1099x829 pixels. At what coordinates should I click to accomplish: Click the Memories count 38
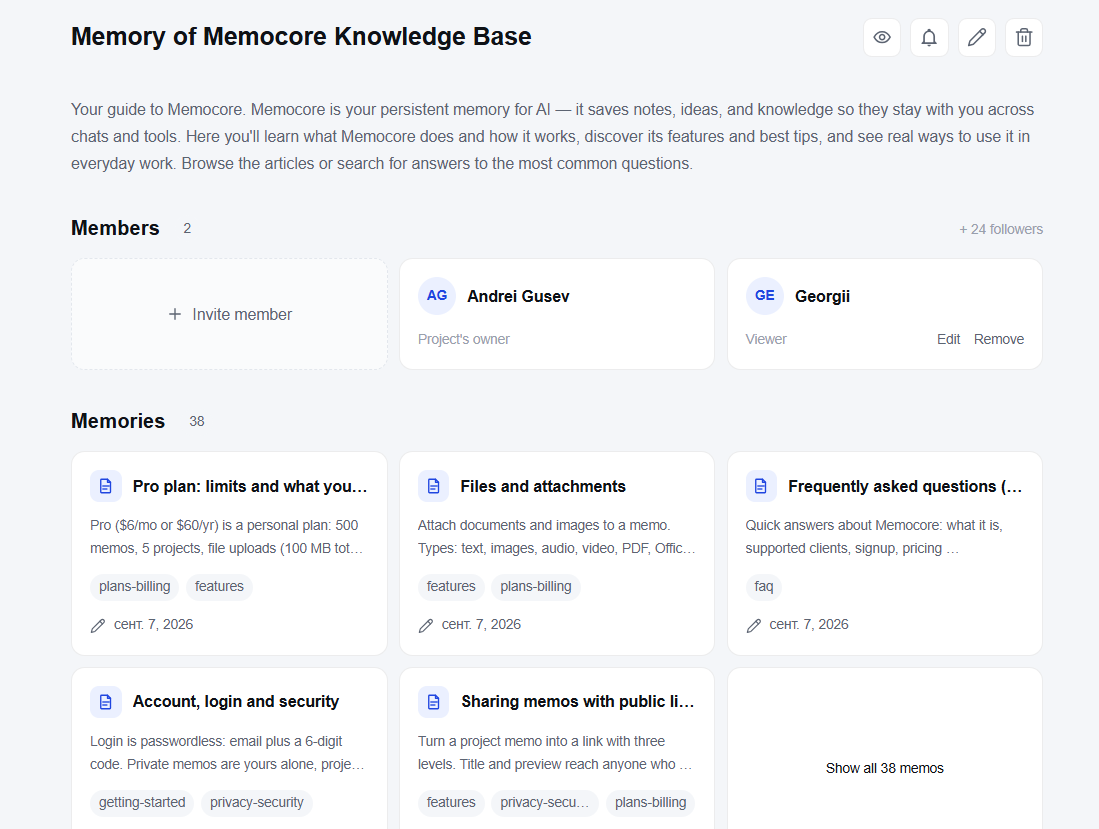pos(197,422)
